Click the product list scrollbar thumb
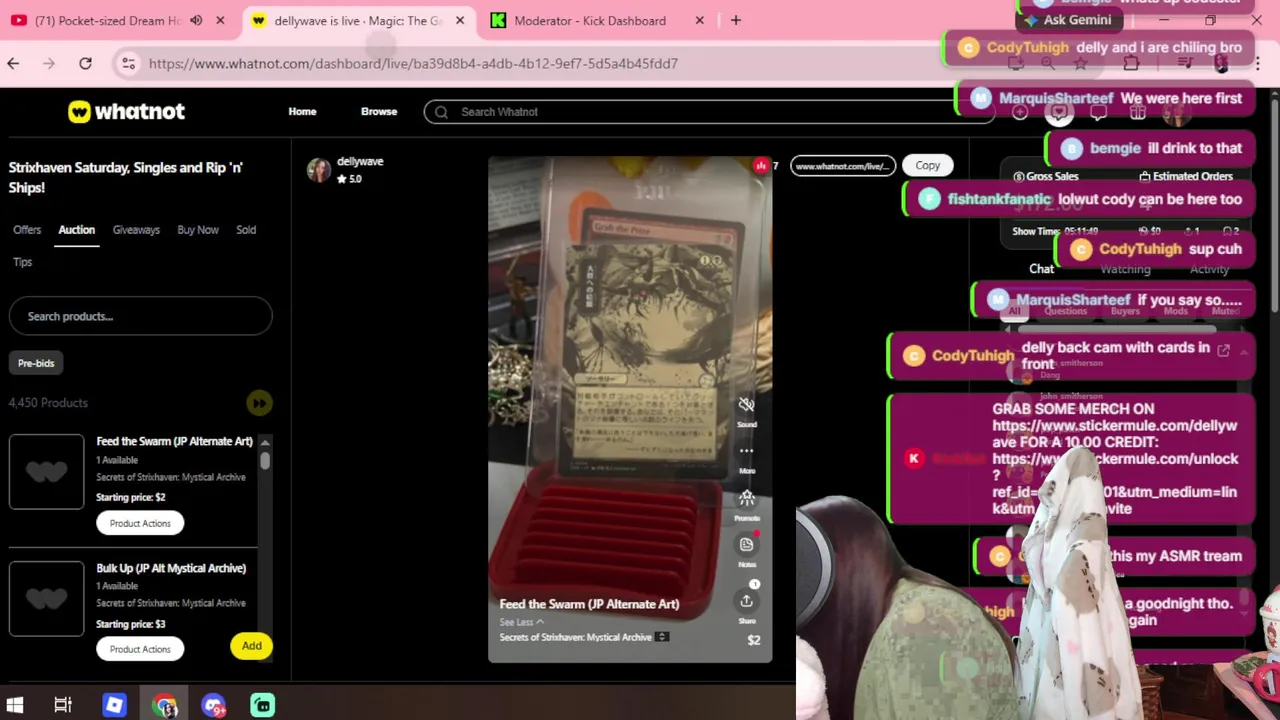The image size is (1280, 720). pos(265,460)
